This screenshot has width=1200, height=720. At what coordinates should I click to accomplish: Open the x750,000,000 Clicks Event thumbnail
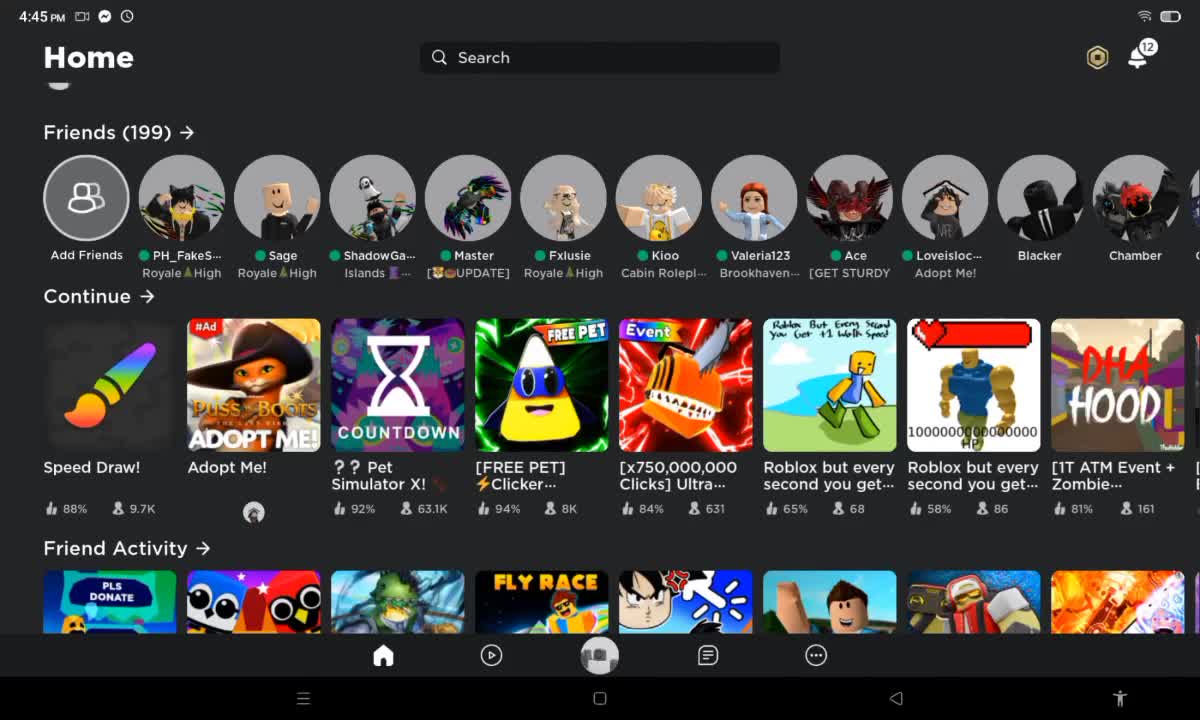686,385
